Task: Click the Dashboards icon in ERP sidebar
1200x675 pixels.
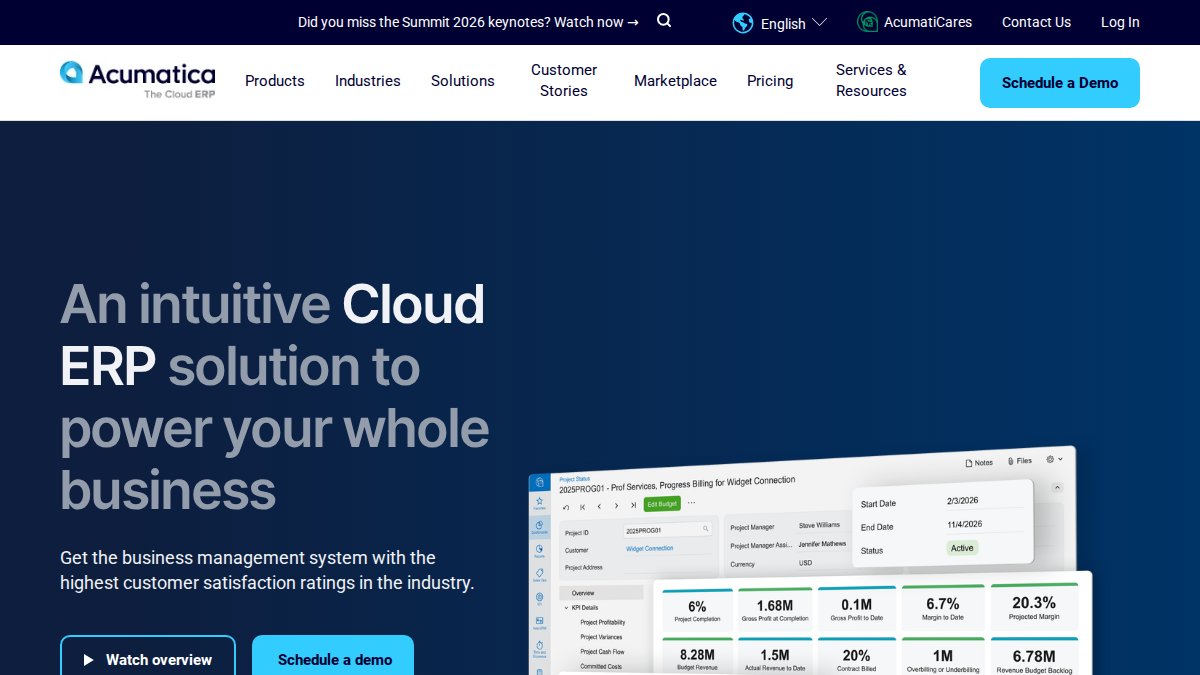Action: [x=539, y=526]
